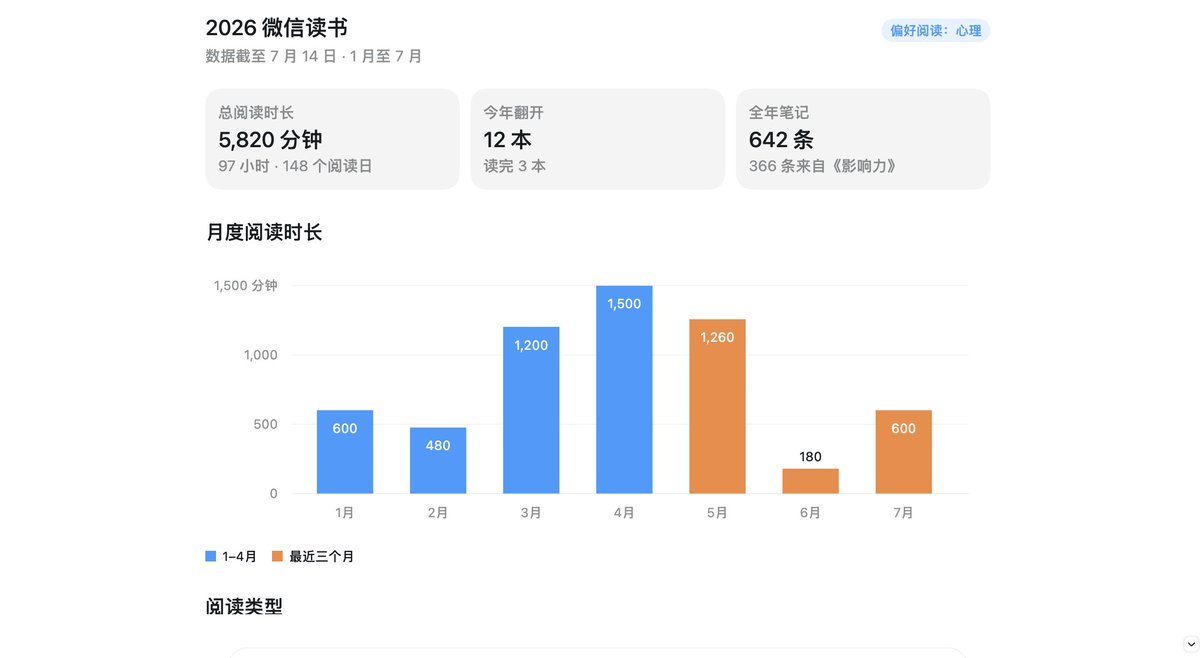Select the 3月 bar showing 1,200
The image size is (1200, 658).
pyautogui.click(x=531, y=410)
